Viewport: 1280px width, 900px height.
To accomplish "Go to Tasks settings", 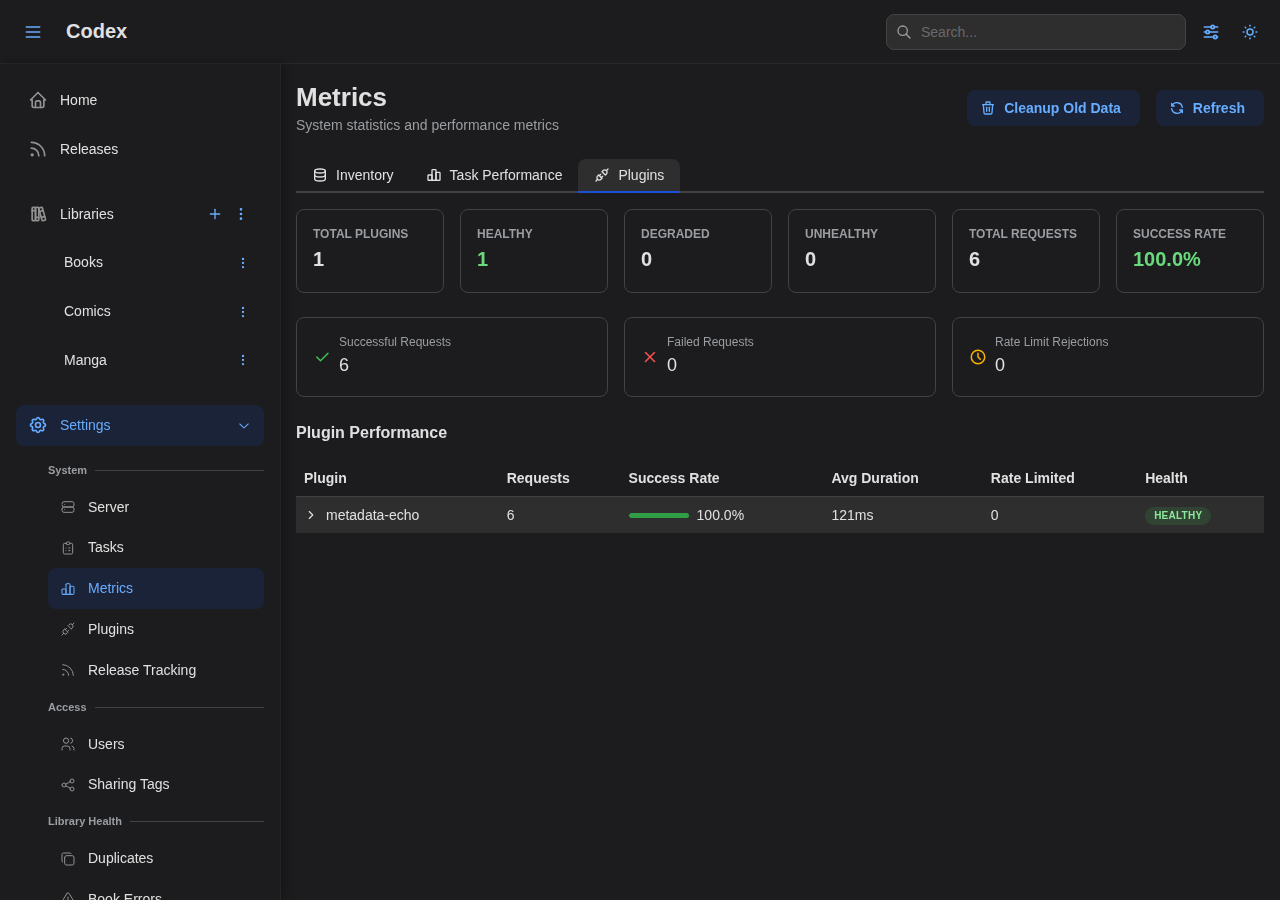I will [156, 547].
